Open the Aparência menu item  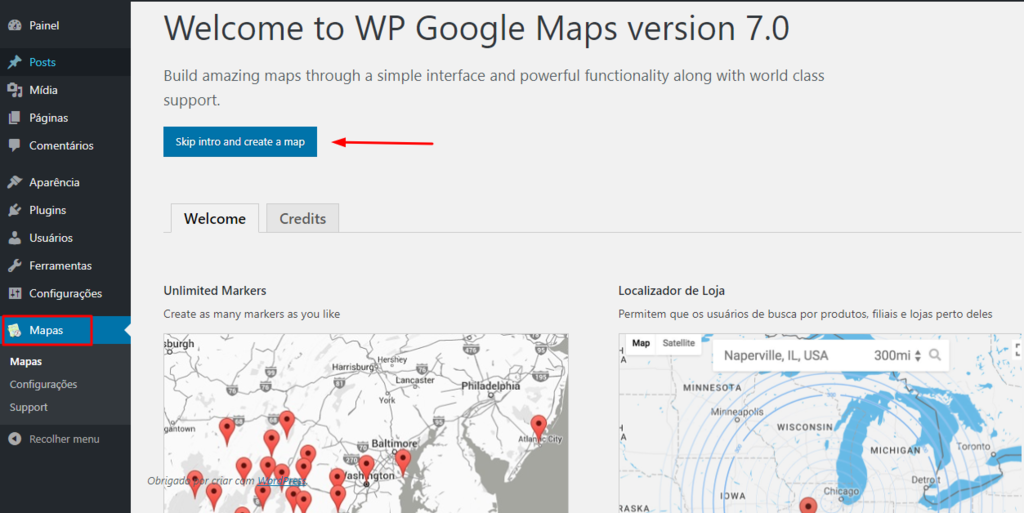(65, 182)
